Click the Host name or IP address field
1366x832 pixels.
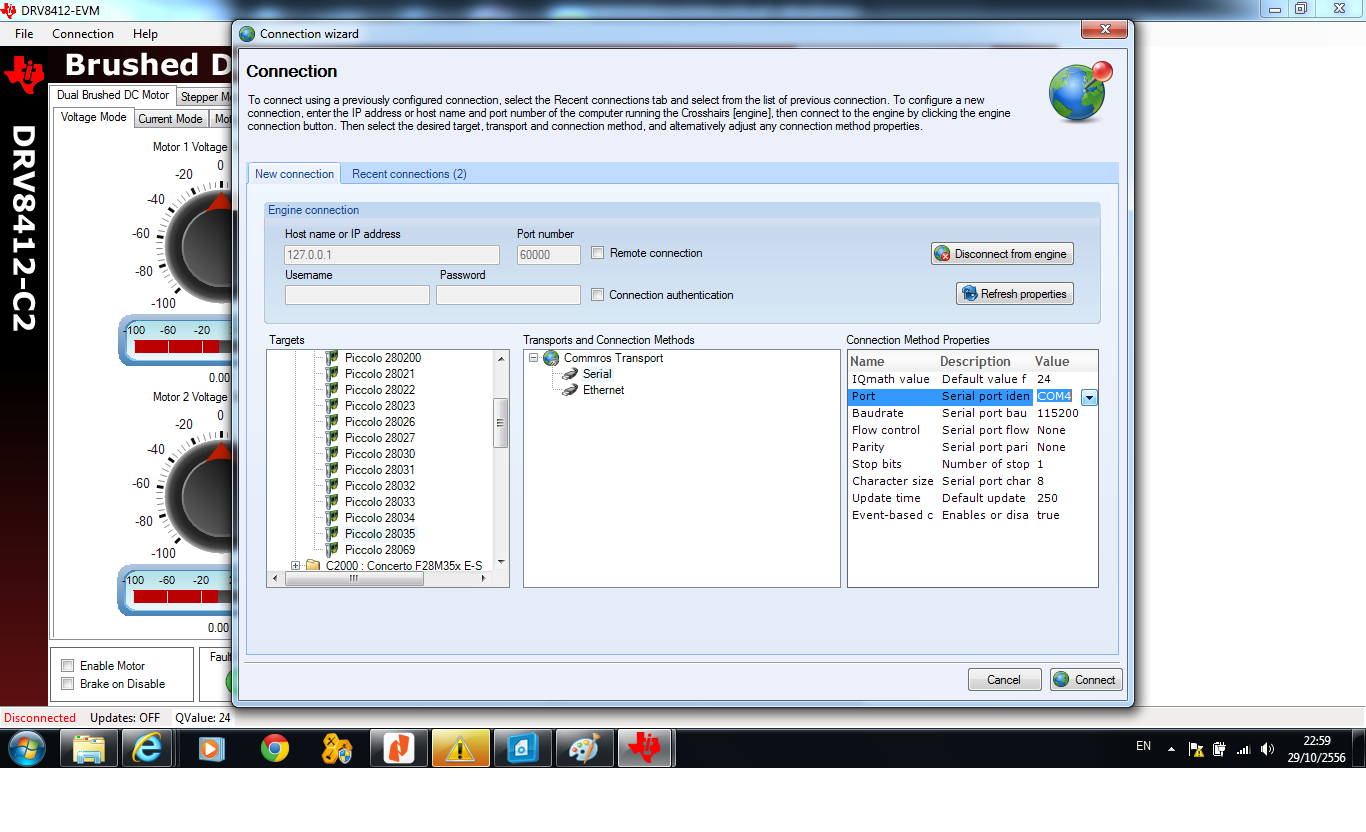point(392,255)
